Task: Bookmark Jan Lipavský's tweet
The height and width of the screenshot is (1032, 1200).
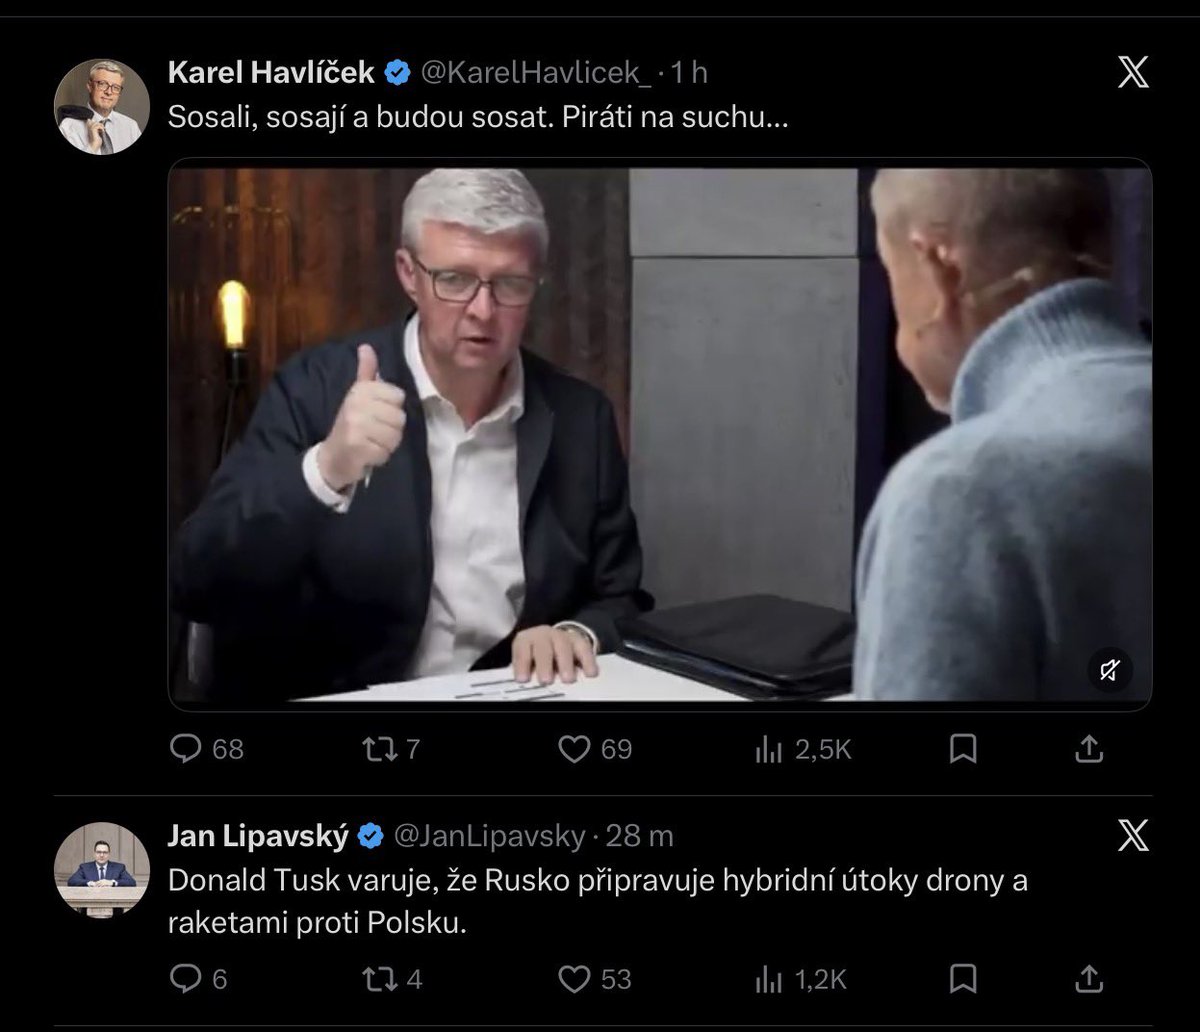Action: [962, 979]
